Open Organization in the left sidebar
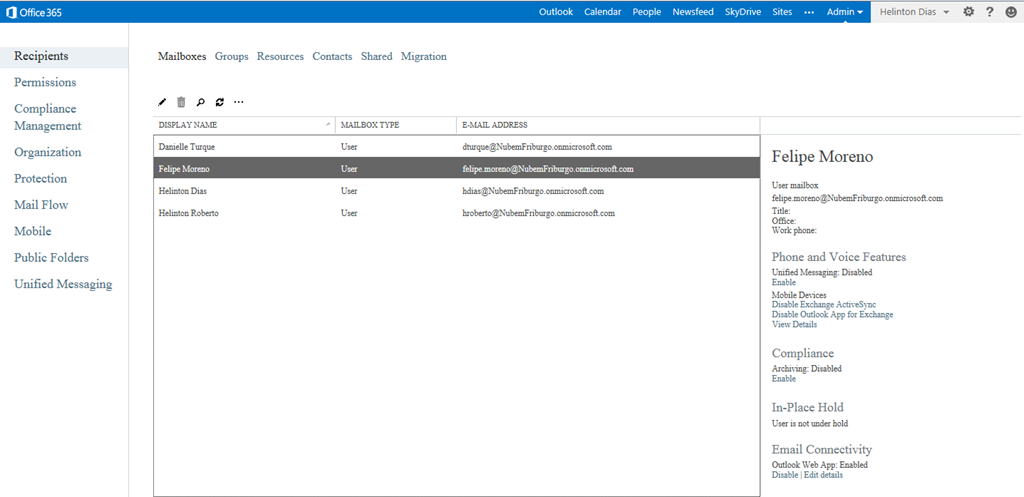Image resolution: width=1024 pixels, height=497 pixels. [x=48, y=152]
